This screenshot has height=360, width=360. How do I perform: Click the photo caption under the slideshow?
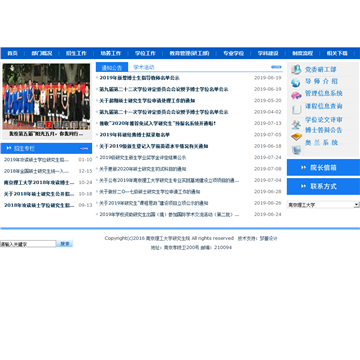(x=46, y=134)
